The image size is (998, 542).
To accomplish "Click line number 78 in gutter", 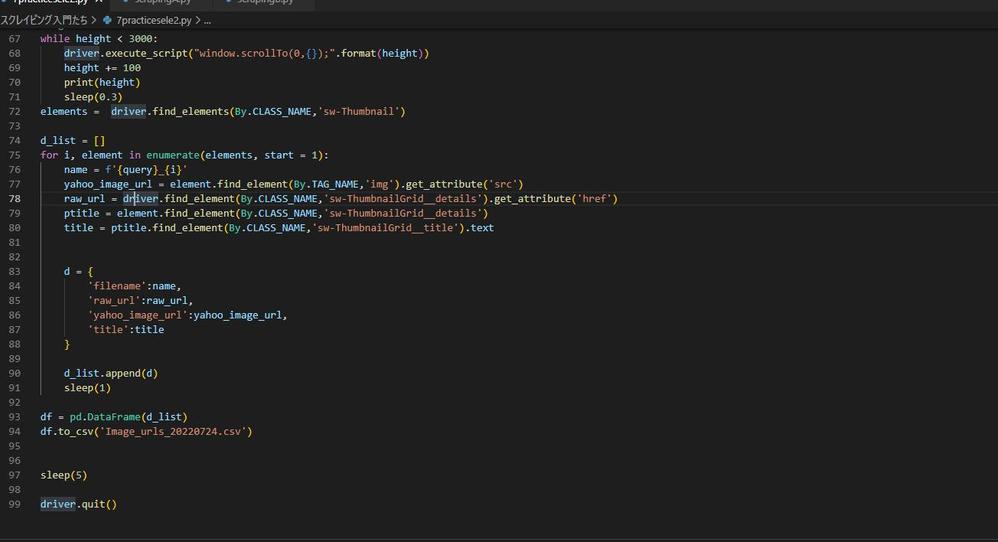I will pos(15,198).
